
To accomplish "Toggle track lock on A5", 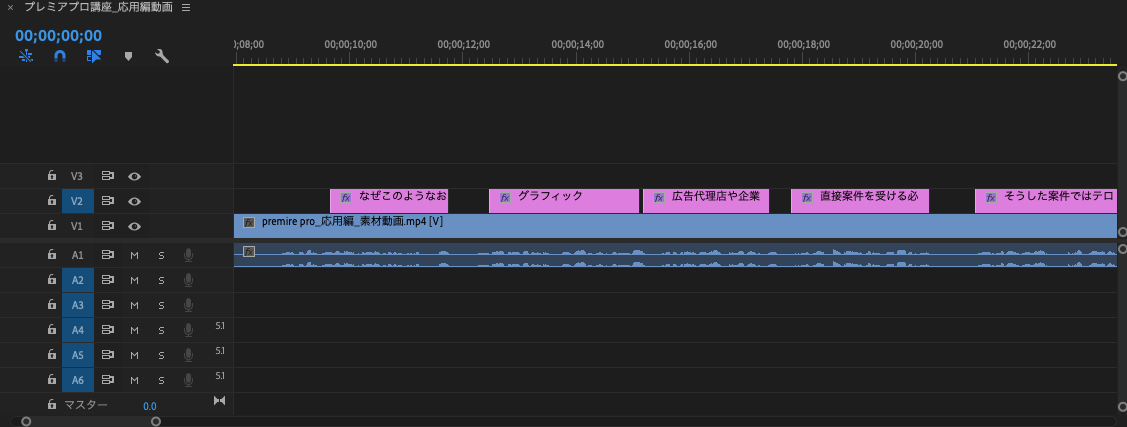I will coord(51,354).
